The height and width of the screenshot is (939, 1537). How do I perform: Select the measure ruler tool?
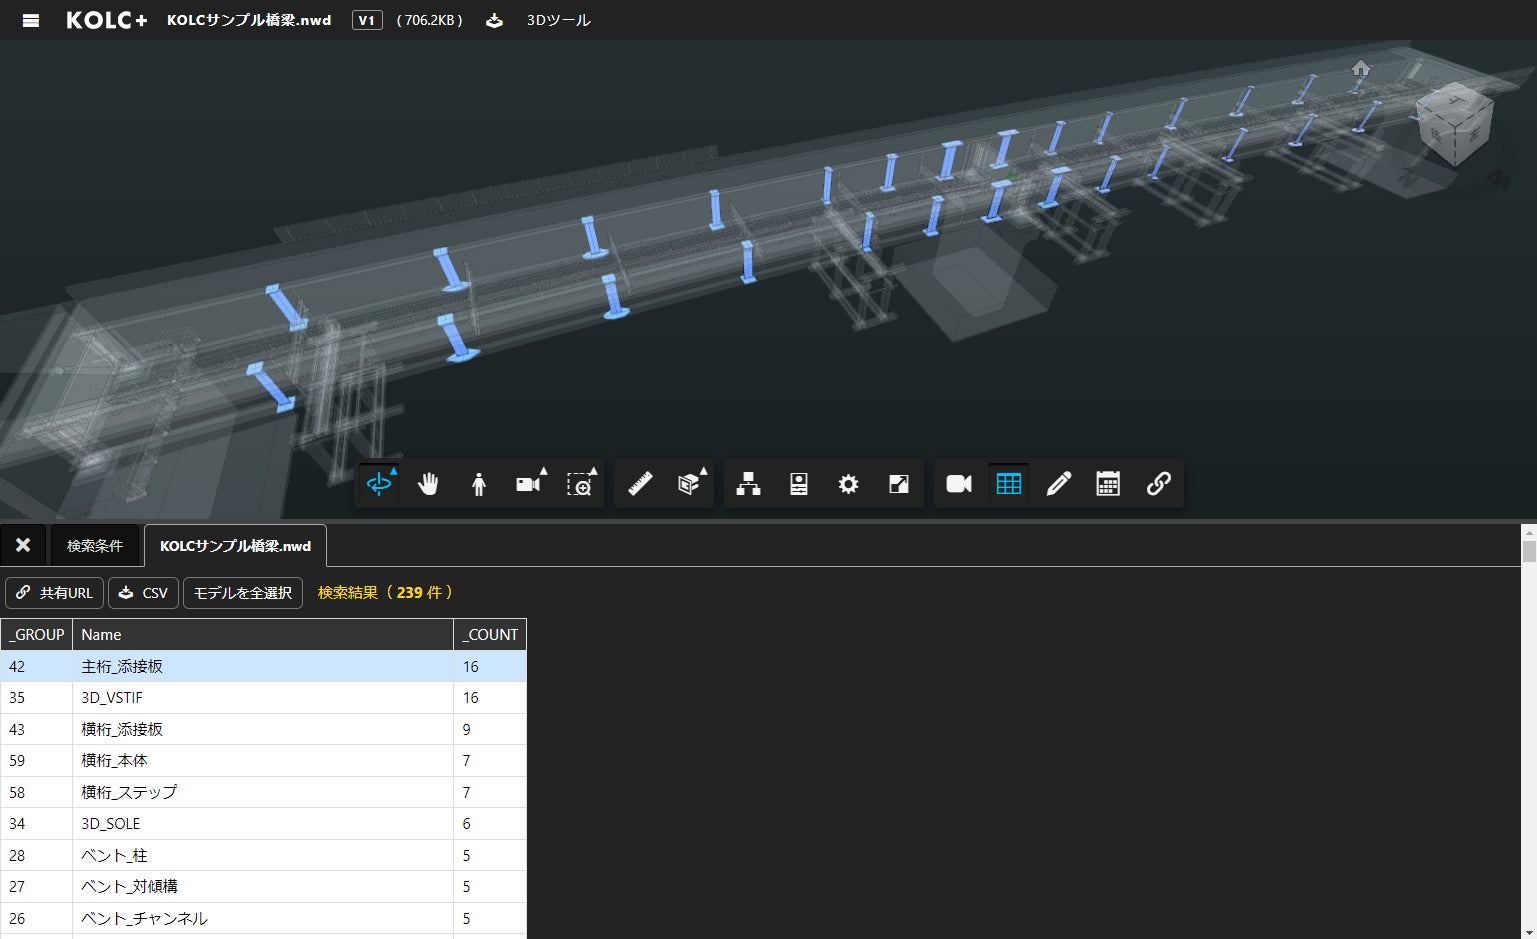[640, 484]
